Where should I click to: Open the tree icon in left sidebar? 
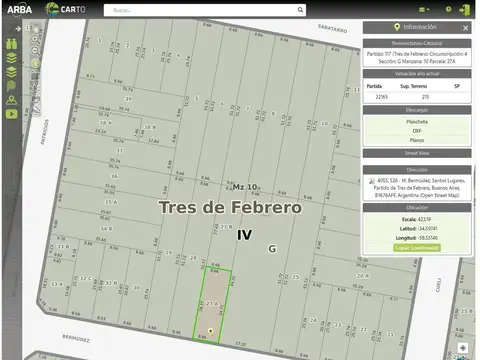pyautogui.click(x=11, y=86)
